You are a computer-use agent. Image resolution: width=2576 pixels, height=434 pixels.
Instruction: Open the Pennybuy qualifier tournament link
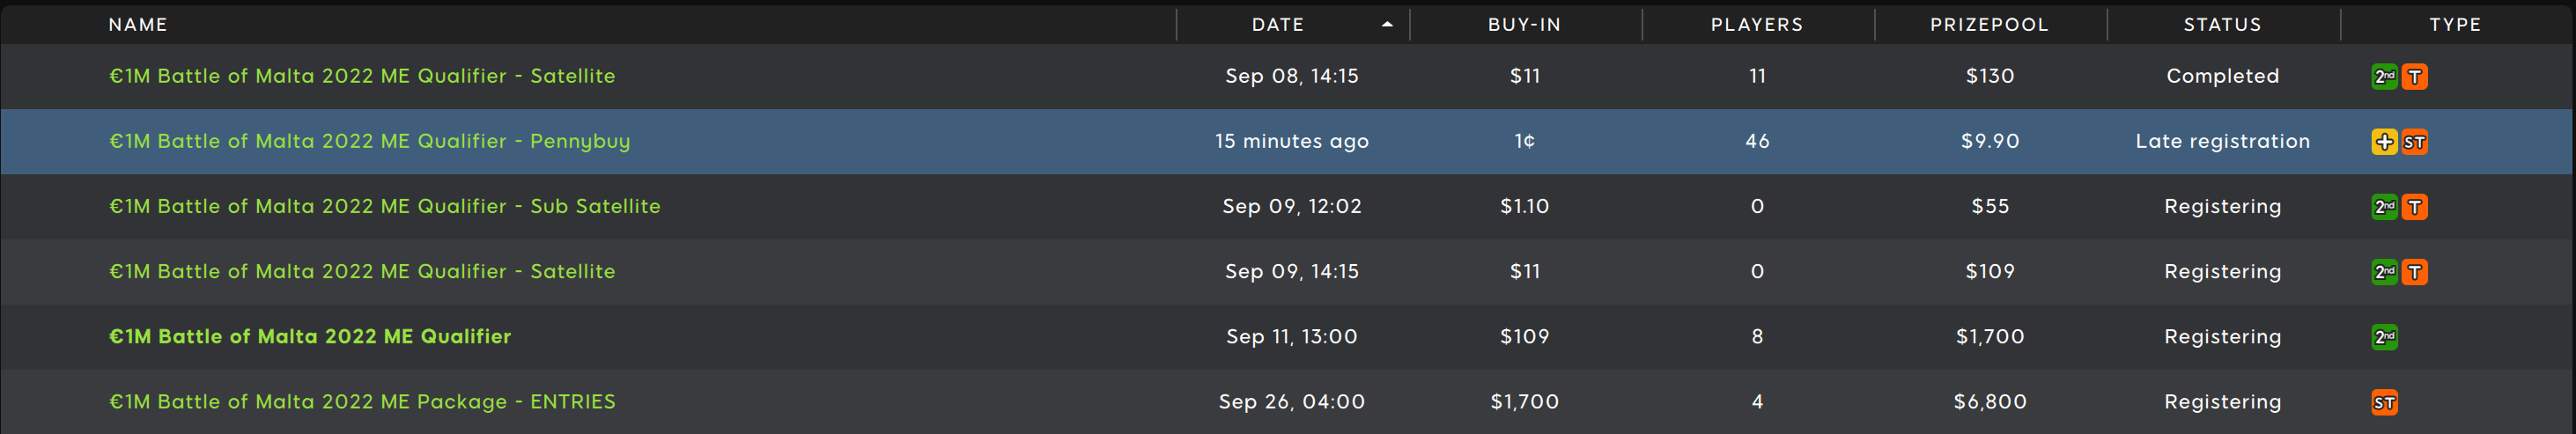coord(370,141)
